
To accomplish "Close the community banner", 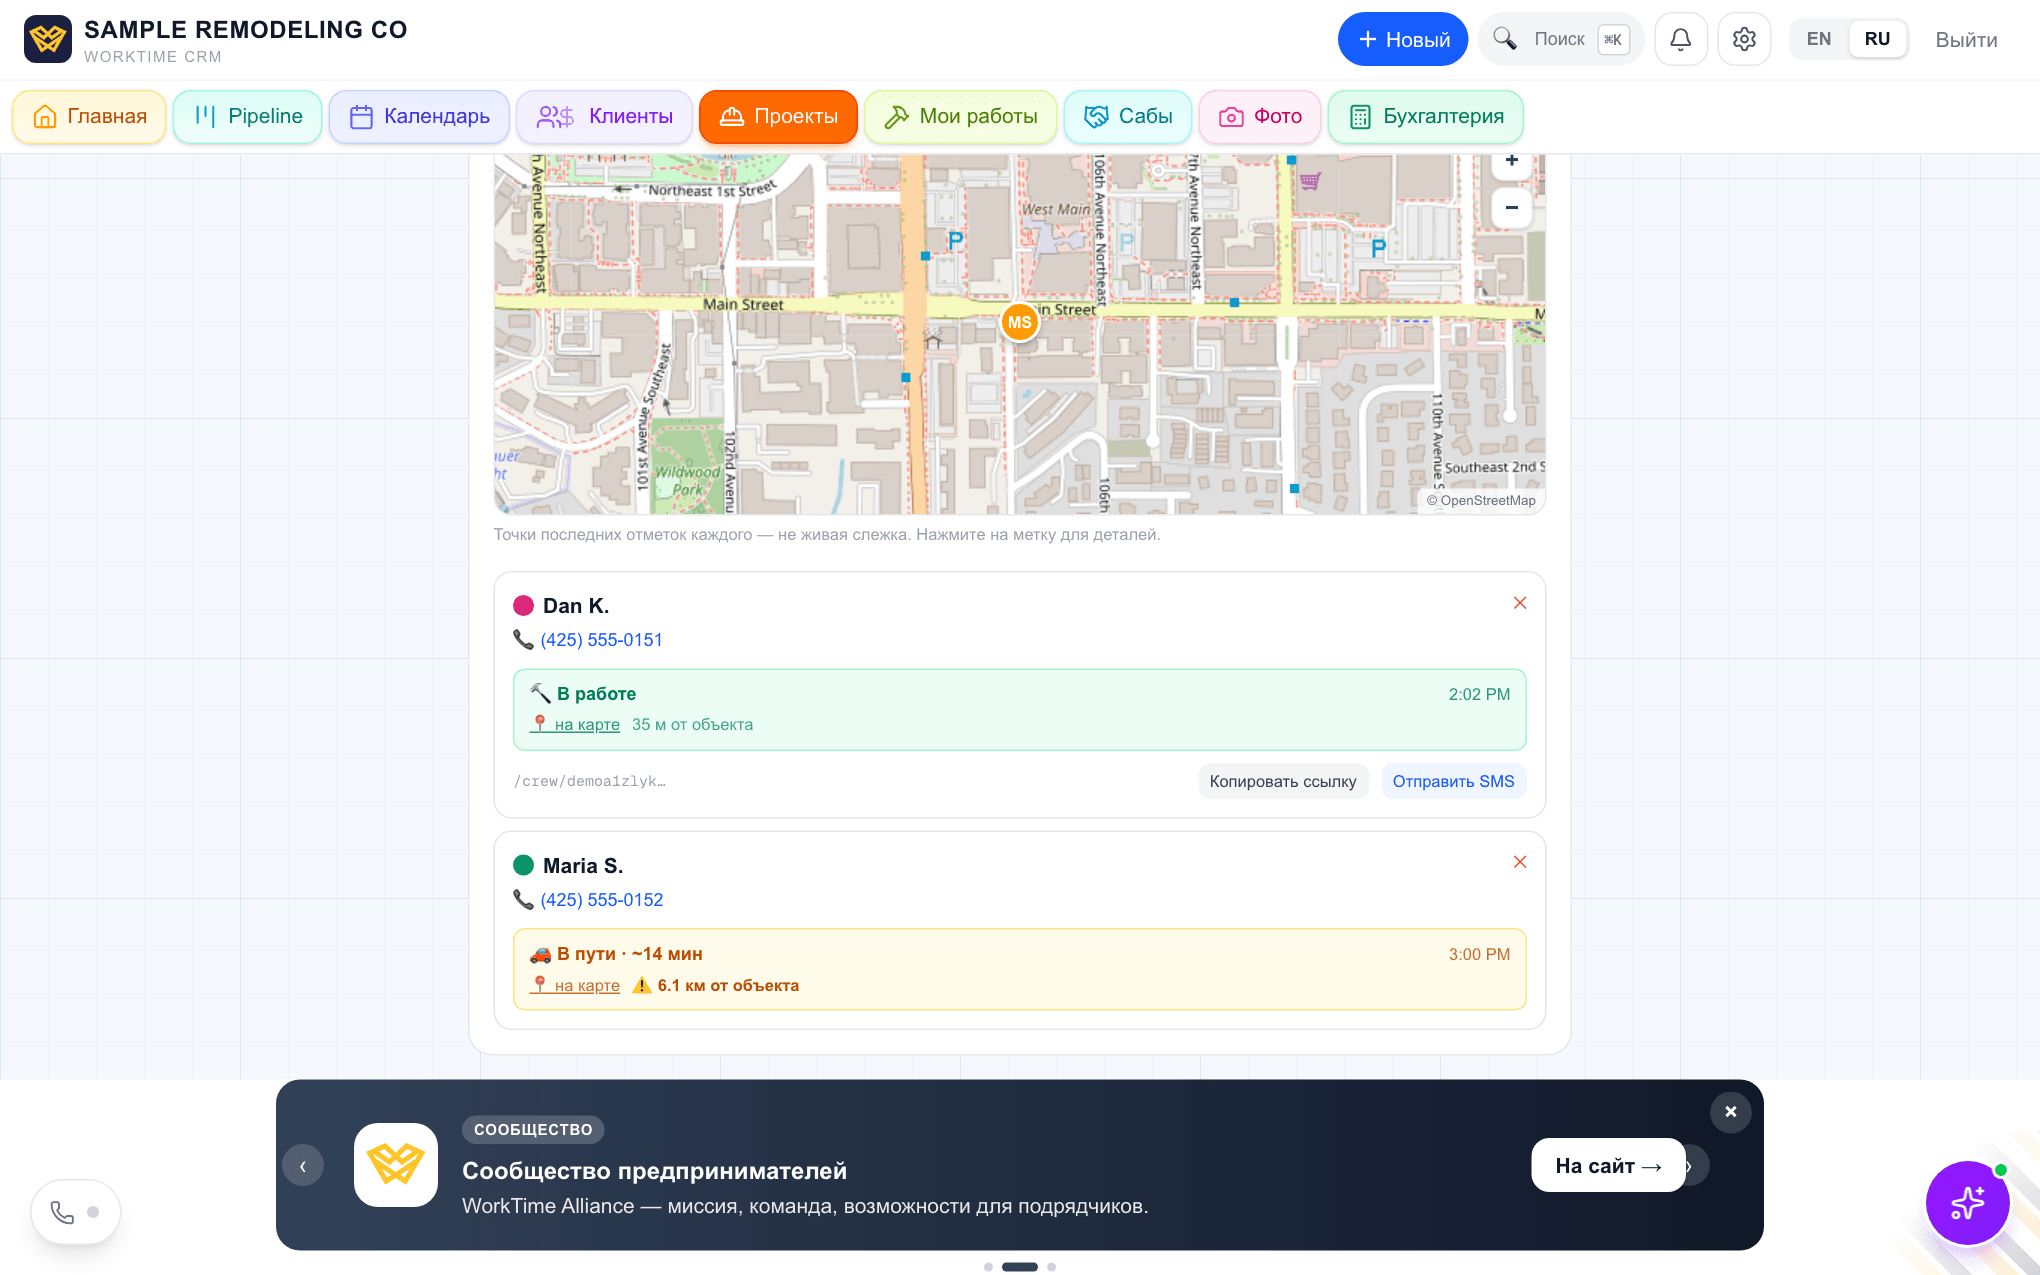I will (1731, 1112).
